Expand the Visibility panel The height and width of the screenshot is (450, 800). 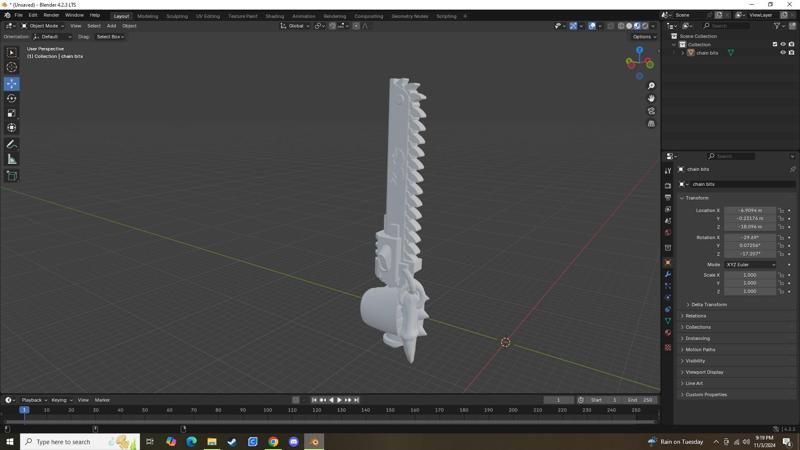coord(693,361)
